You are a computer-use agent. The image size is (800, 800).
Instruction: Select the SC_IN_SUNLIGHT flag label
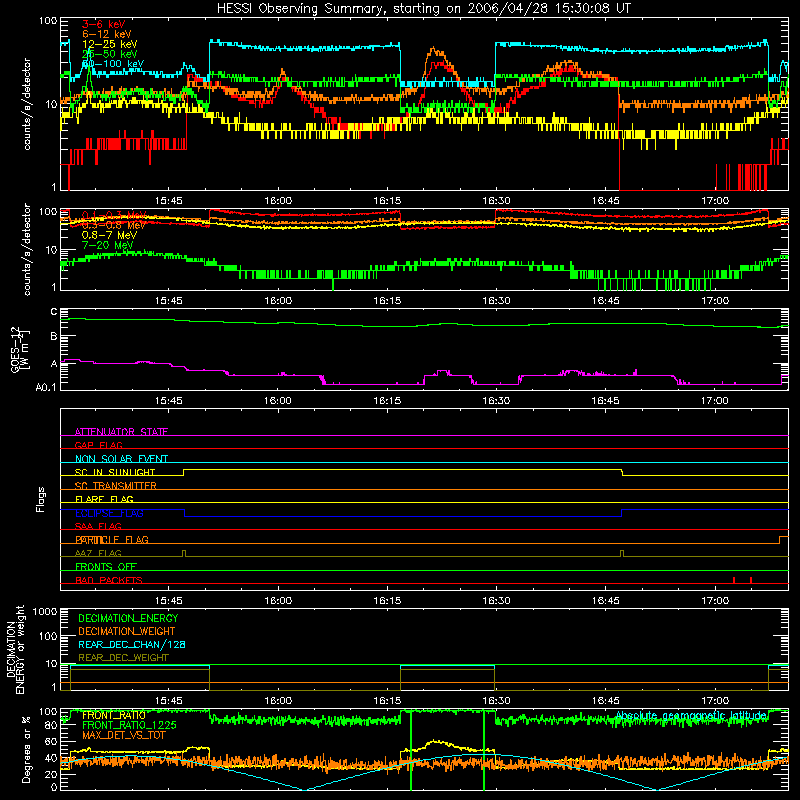[115, 472]
